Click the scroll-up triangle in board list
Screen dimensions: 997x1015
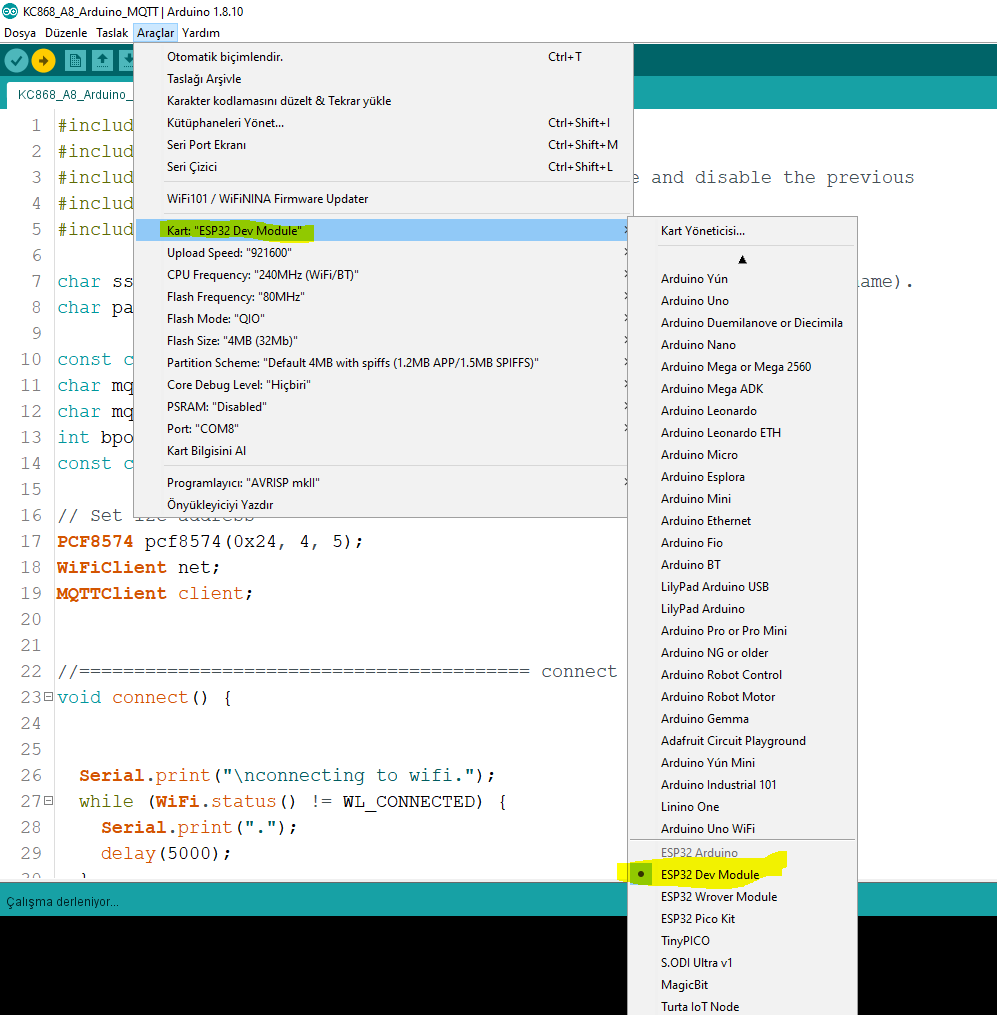(x=742, y=259)
